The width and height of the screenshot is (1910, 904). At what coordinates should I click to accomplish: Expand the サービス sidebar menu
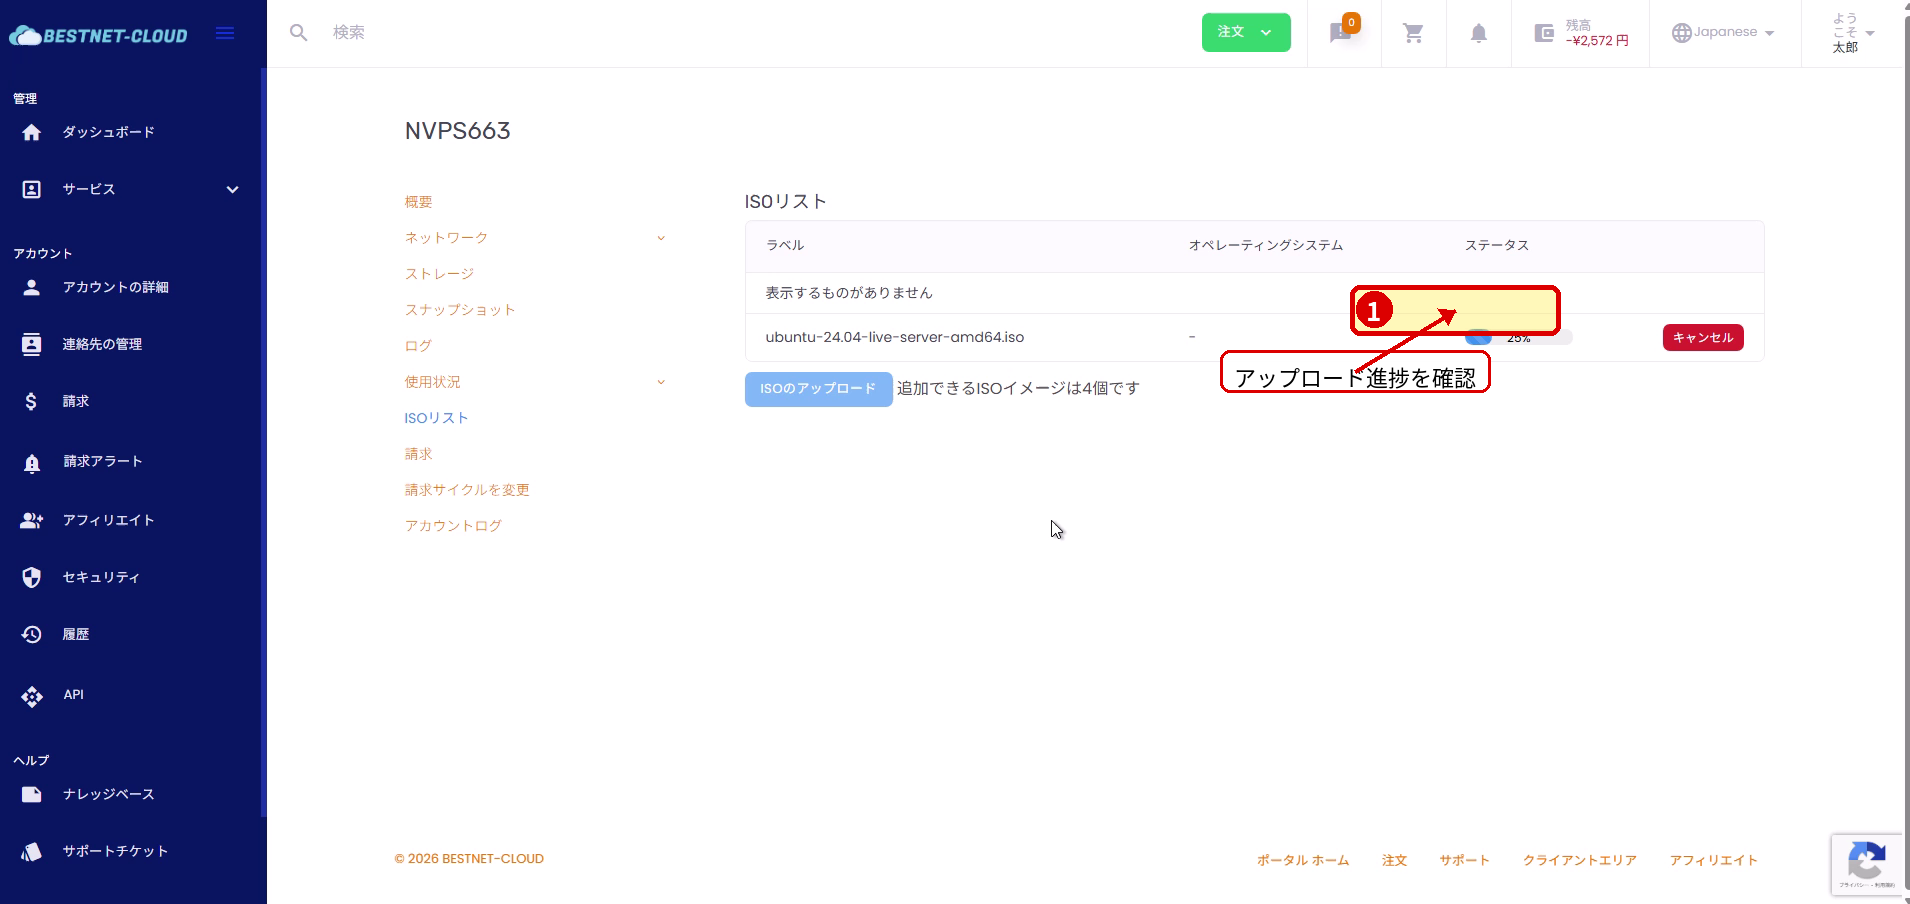click(x=232, y=190)
